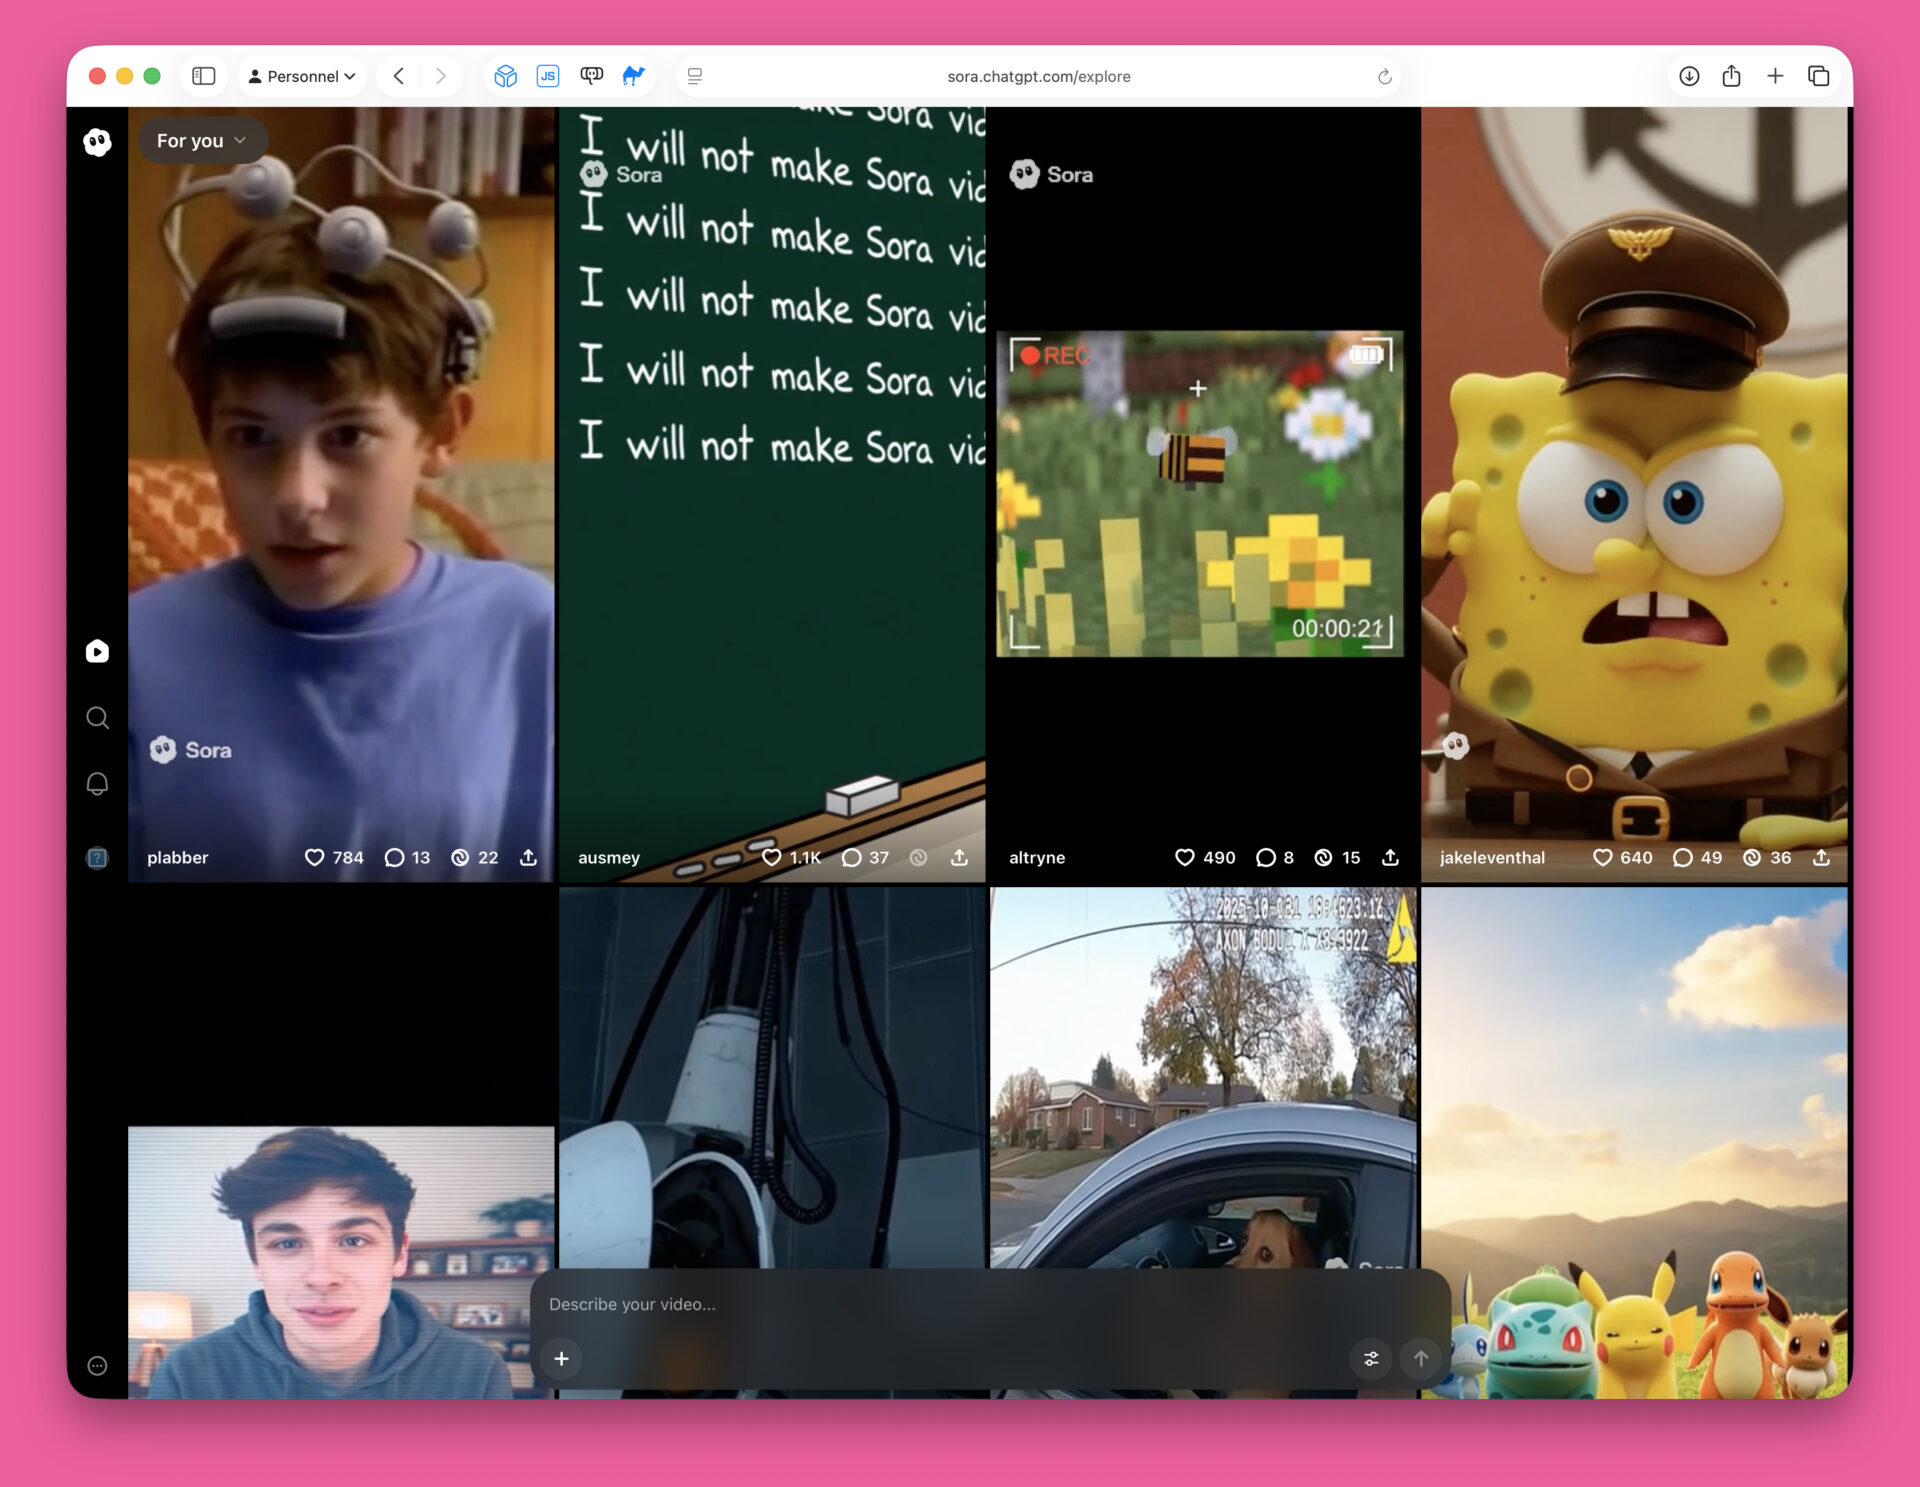Open the video feed icon in sidebar

coord(97,652)
